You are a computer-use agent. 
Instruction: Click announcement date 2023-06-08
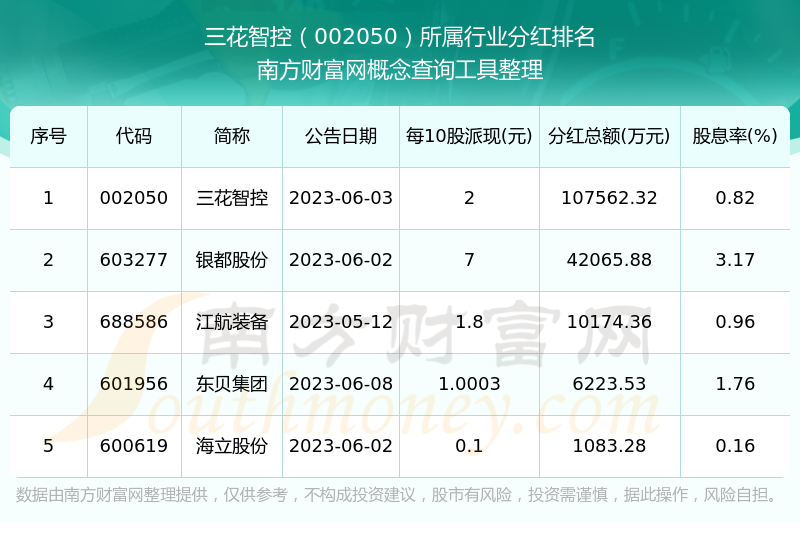pos(341,384)
